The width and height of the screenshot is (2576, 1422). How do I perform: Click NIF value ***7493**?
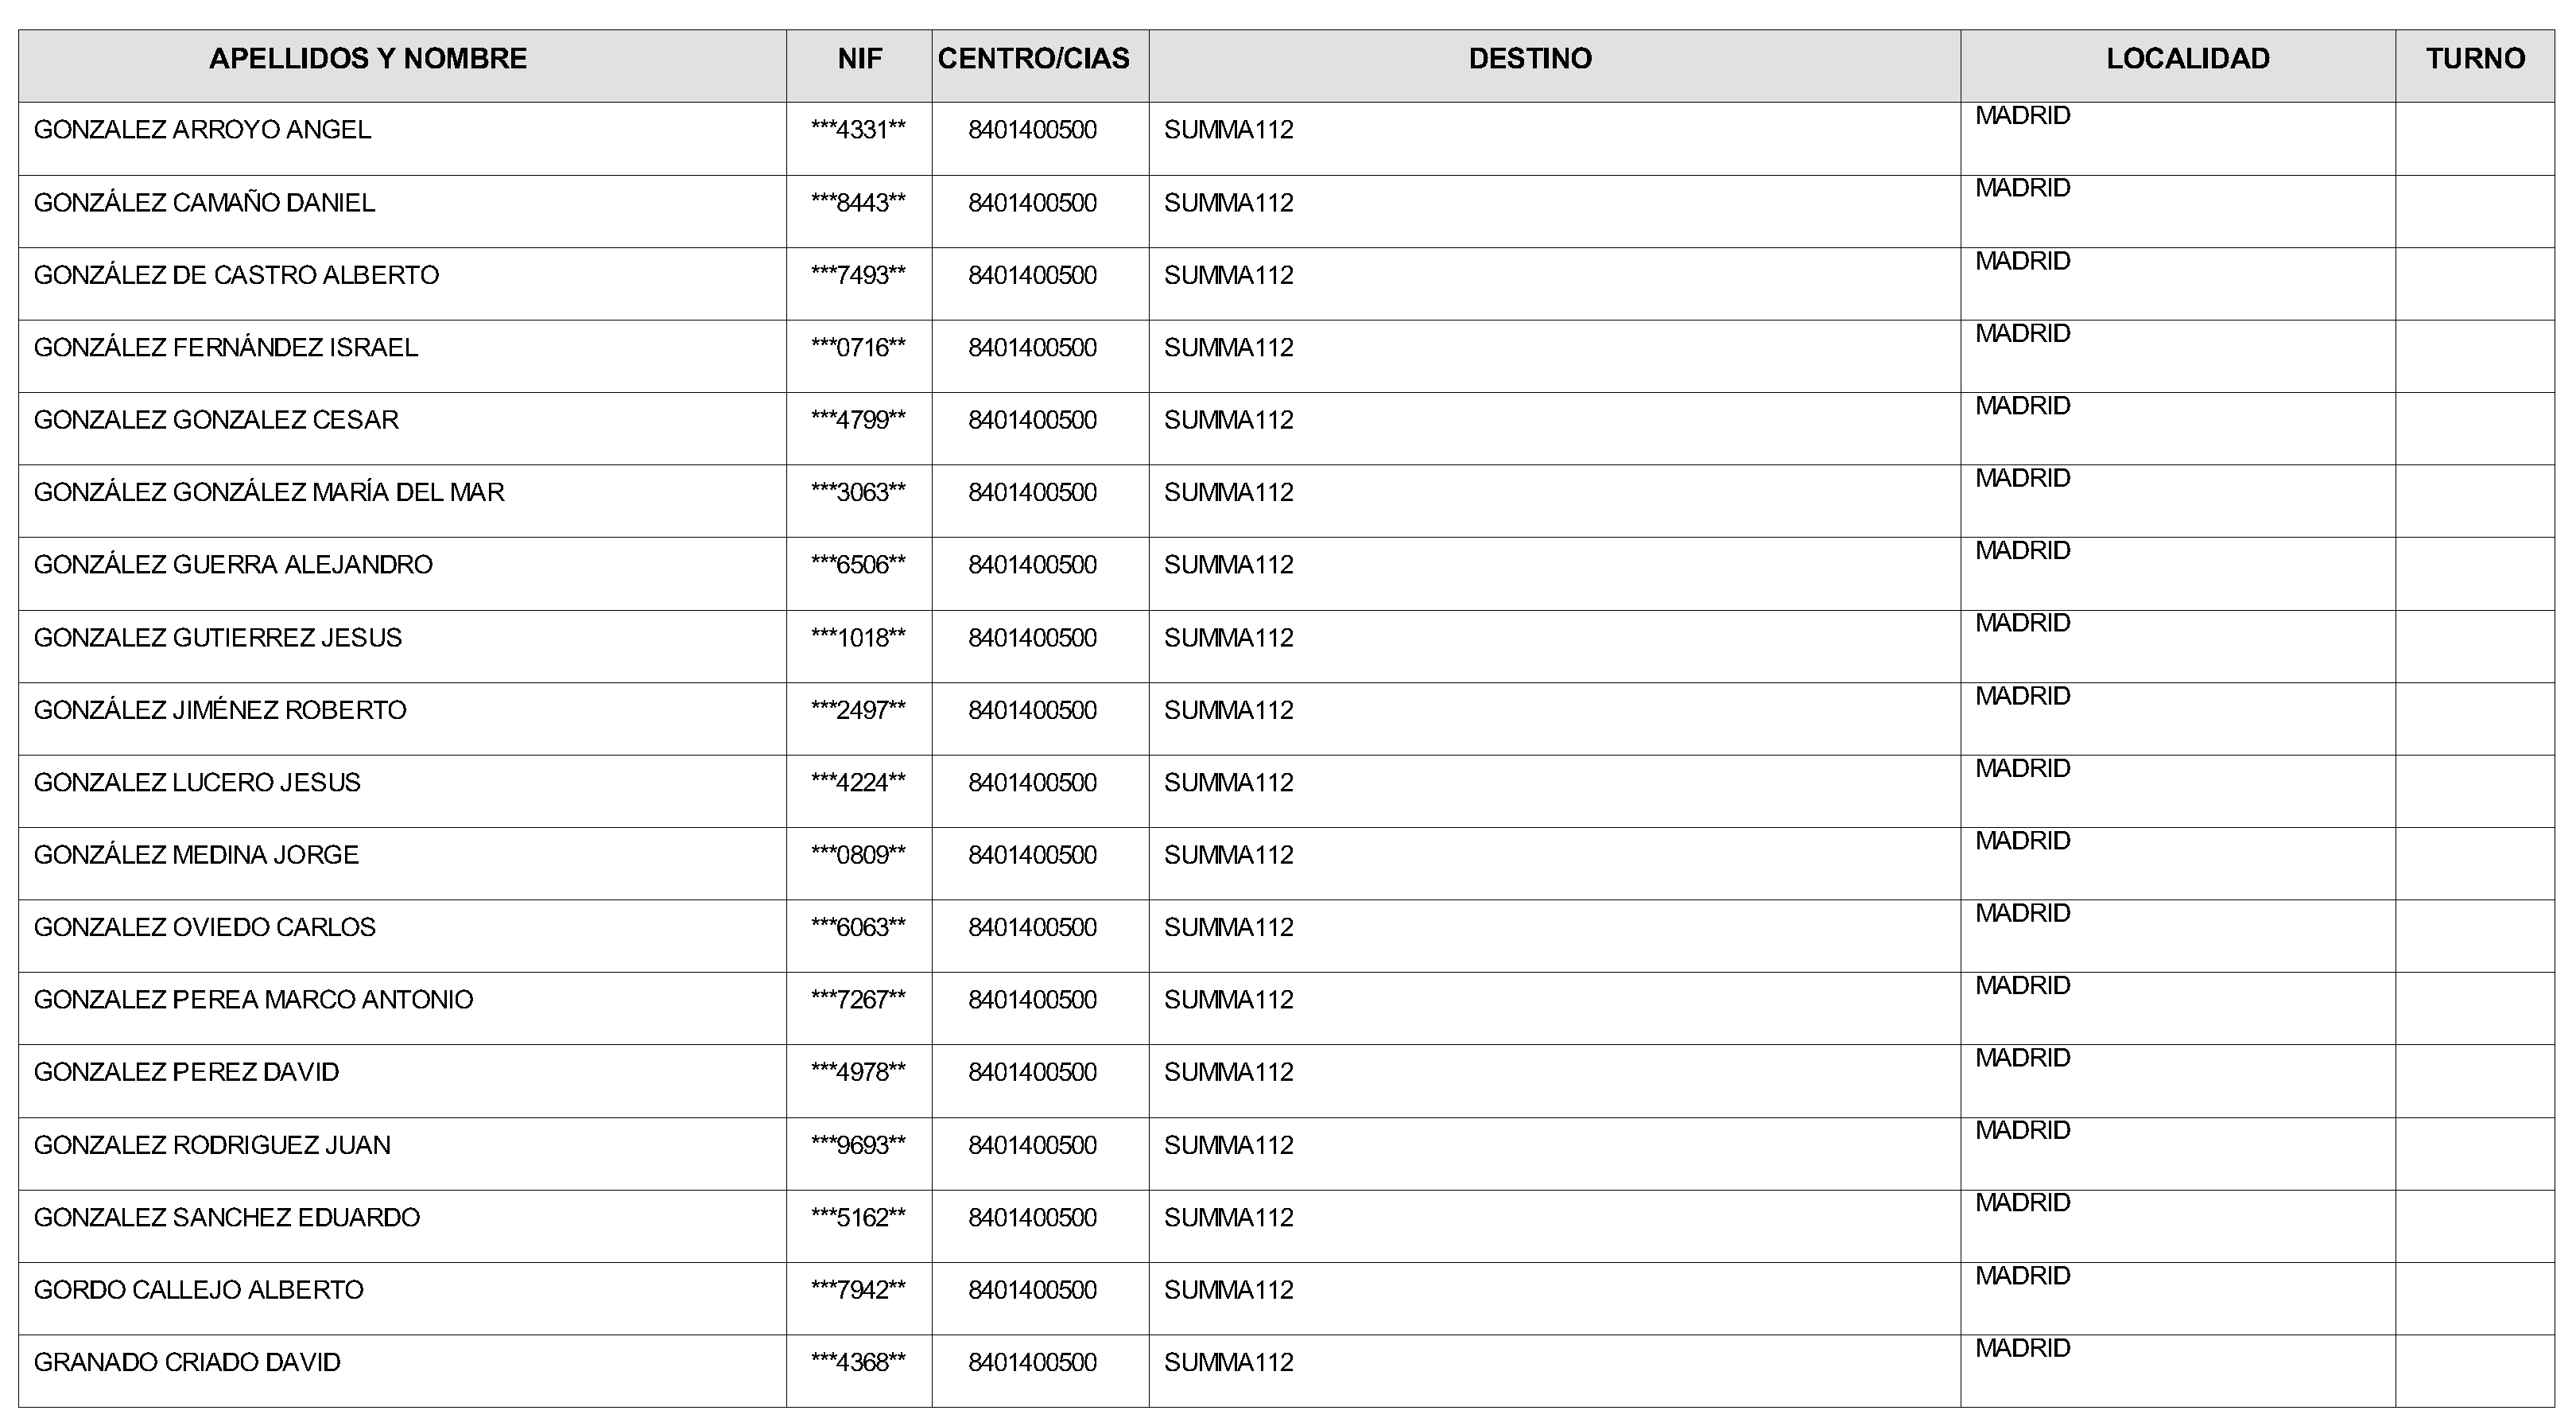858,276
